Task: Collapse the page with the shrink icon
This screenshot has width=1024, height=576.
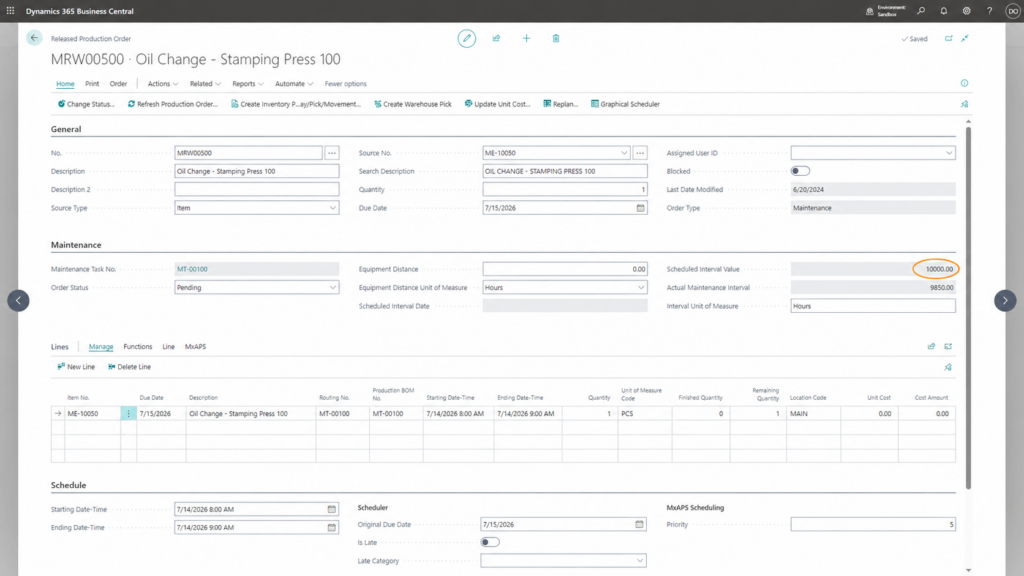Action: (965, 39)
